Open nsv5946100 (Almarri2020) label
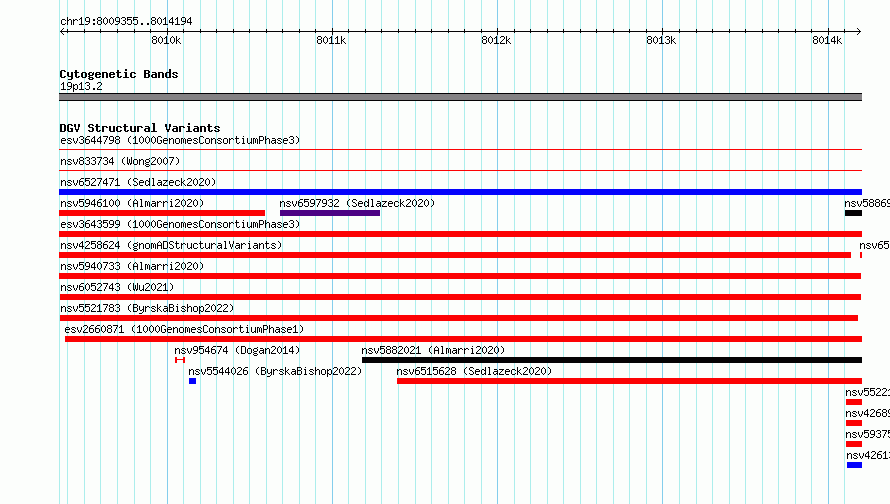This screenshot has width=890, height=504. tap(132, 203)
